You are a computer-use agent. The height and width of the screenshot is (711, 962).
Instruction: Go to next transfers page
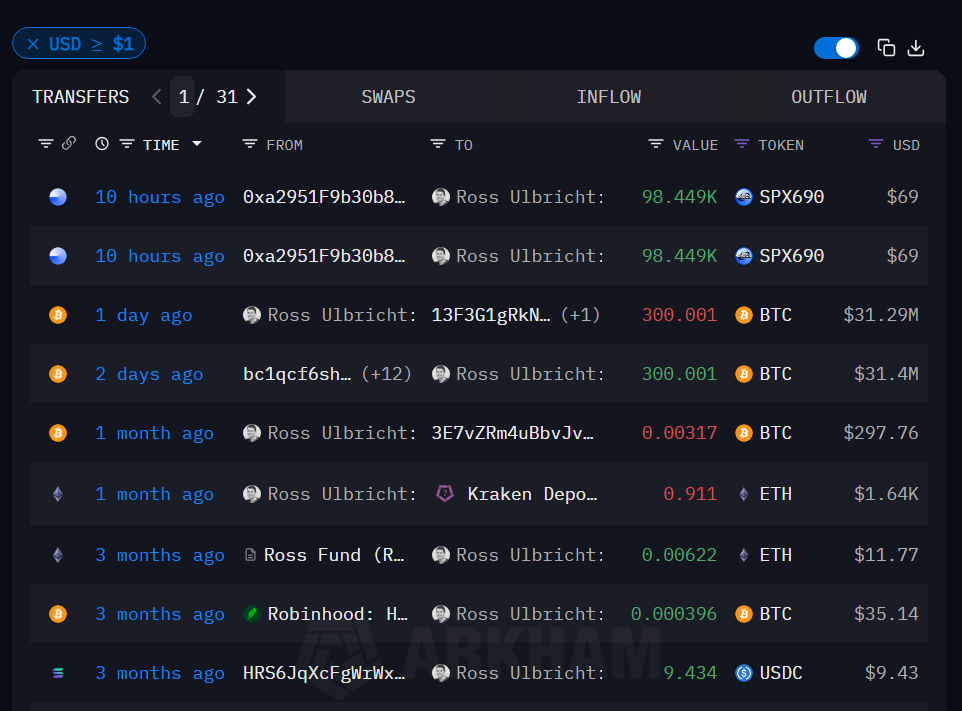252,97
